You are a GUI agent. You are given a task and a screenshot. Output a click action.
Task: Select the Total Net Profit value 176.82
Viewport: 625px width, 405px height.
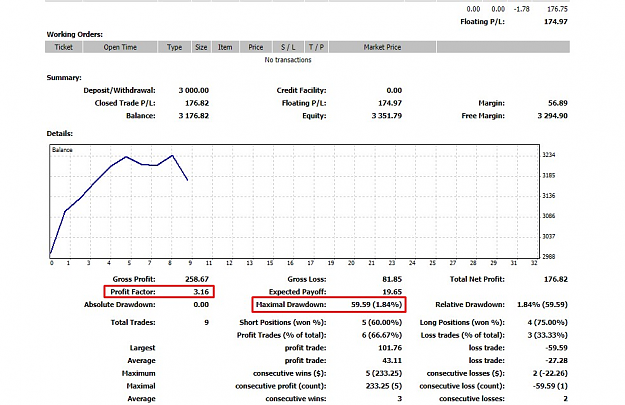(556, 279)
